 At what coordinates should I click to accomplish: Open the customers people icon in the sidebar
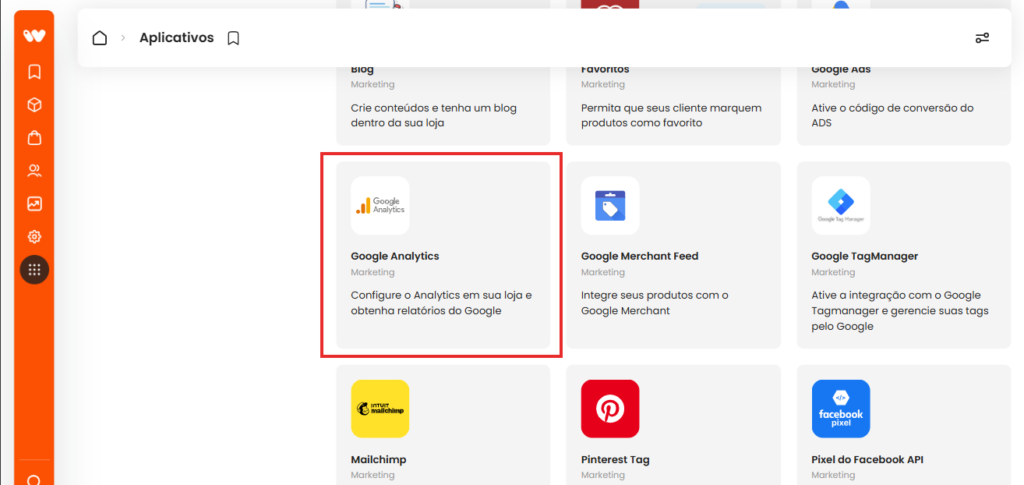35,171
